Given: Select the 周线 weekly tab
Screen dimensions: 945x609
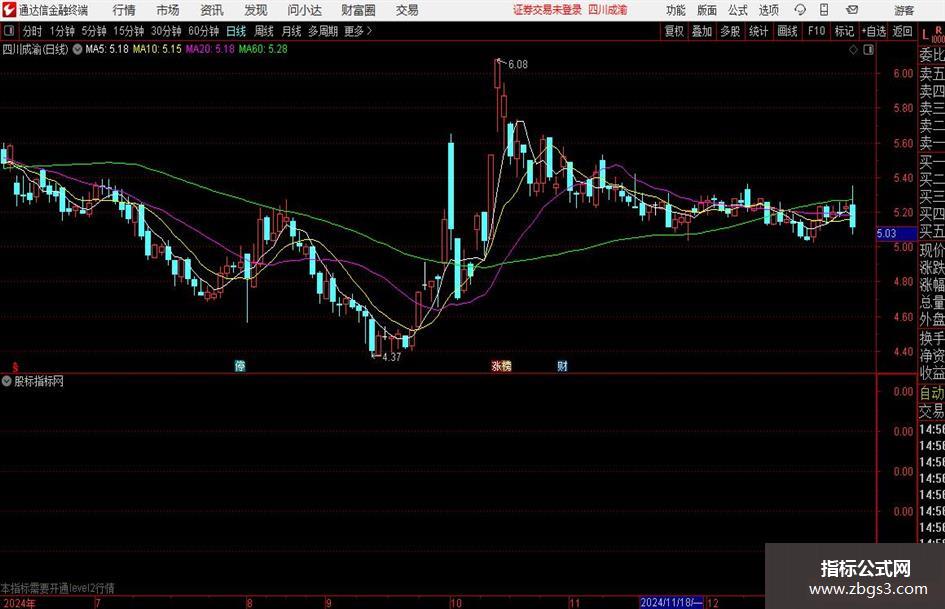Looking at the screenshot, I should [x=264, y=31].
